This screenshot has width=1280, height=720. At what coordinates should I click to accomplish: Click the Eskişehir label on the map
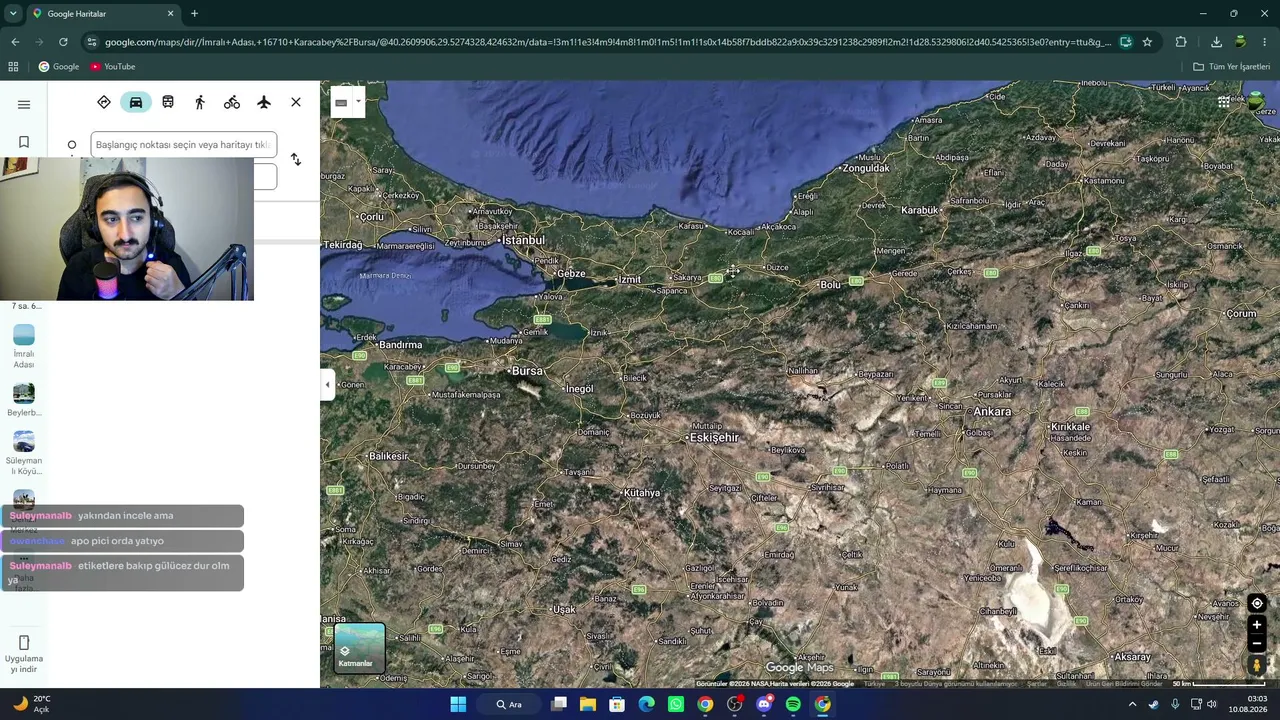click(714, 438)
